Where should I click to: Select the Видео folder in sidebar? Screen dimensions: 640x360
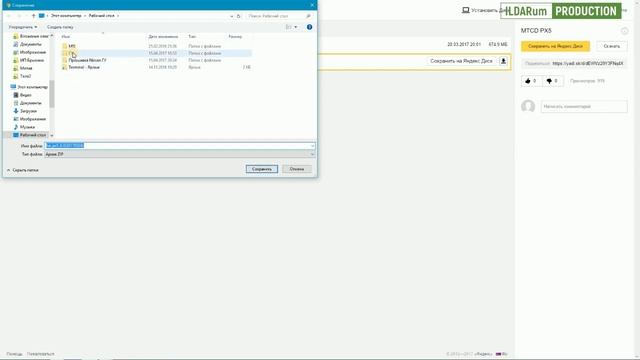[25, 95]
